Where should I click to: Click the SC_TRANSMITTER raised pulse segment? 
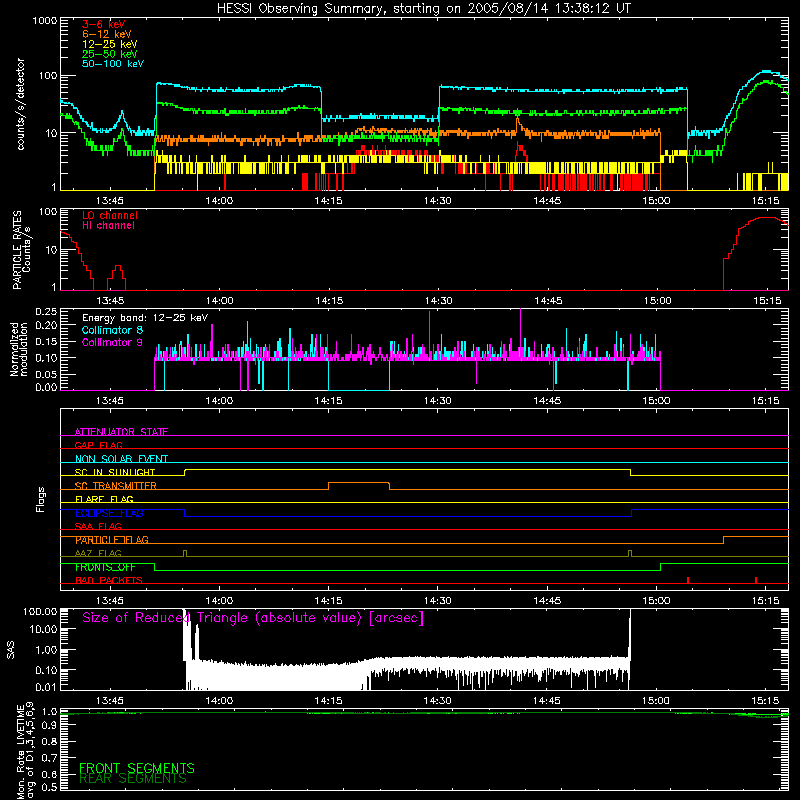click(x=359, y=483)
